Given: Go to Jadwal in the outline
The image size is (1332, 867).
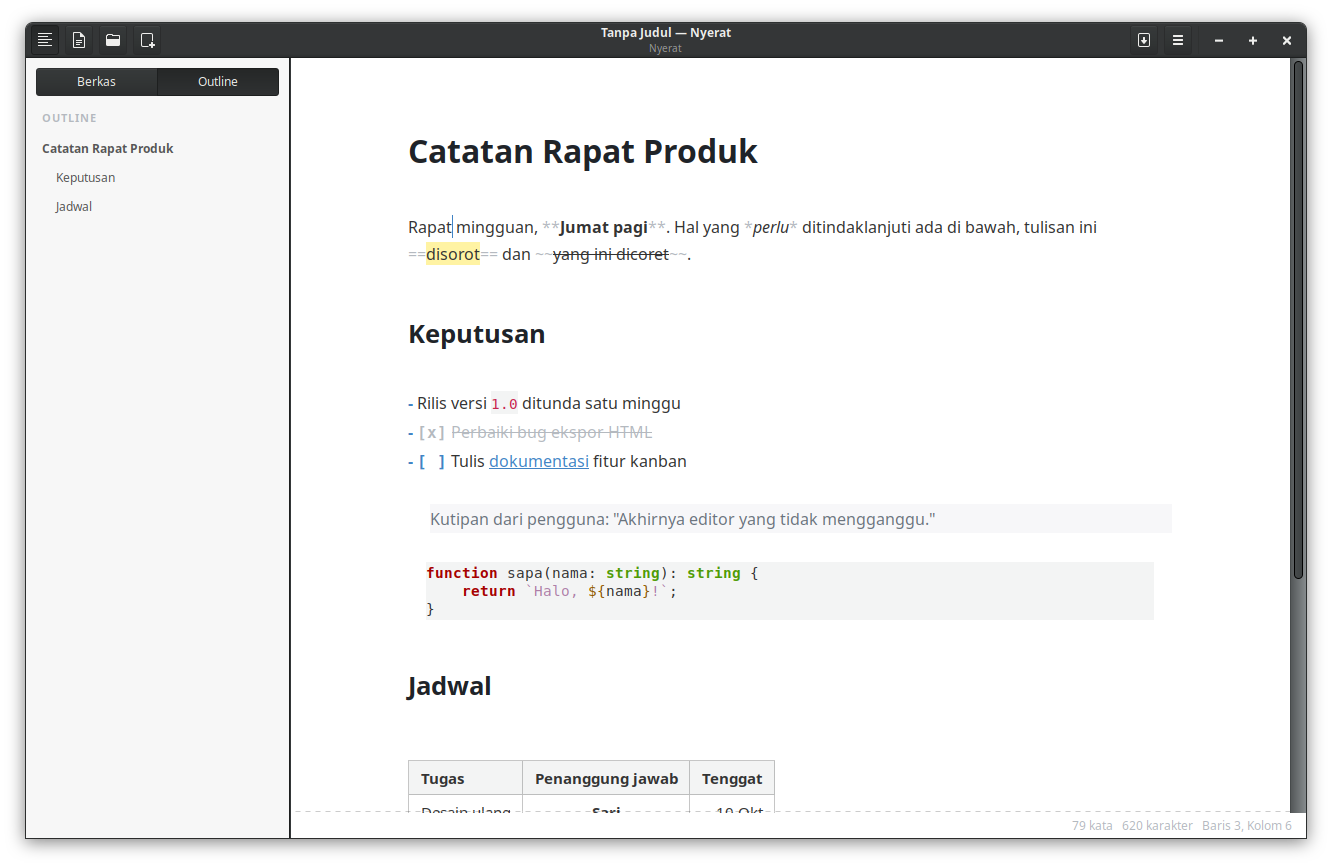Looking at the screenshot, I should [74, 207].
